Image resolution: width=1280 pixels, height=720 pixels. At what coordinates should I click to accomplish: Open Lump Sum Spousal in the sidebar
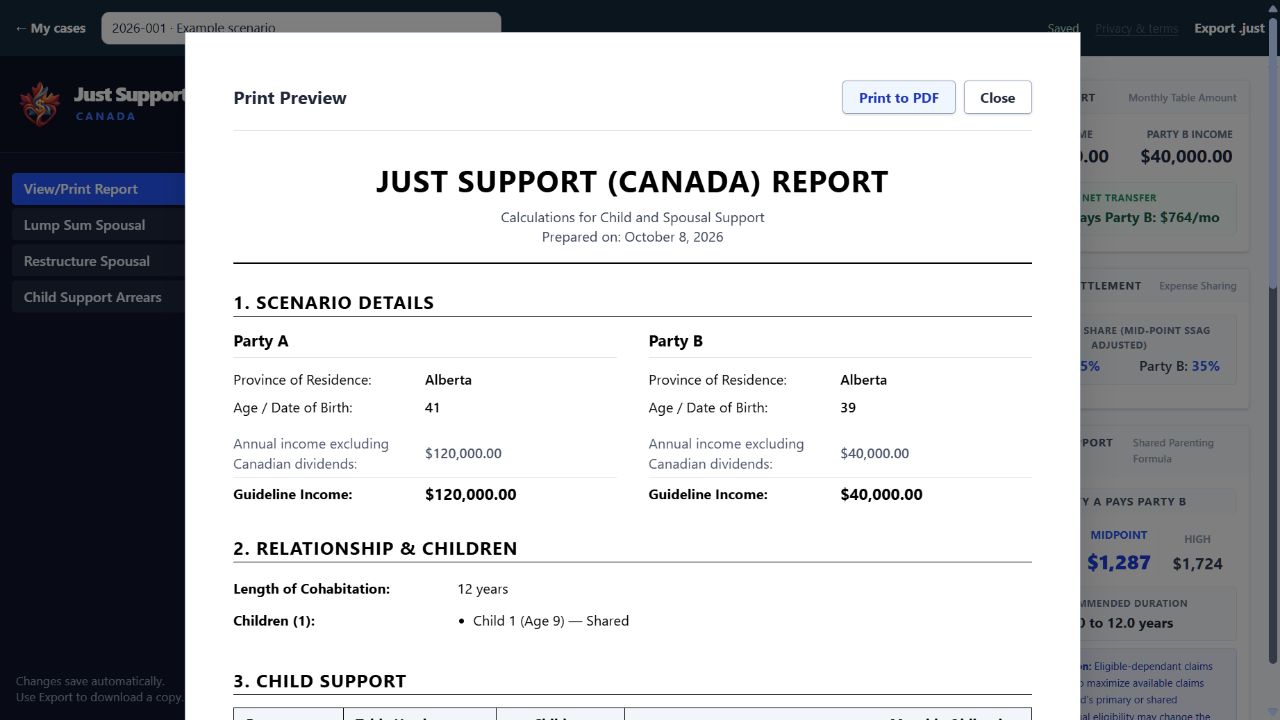(98, 225)
